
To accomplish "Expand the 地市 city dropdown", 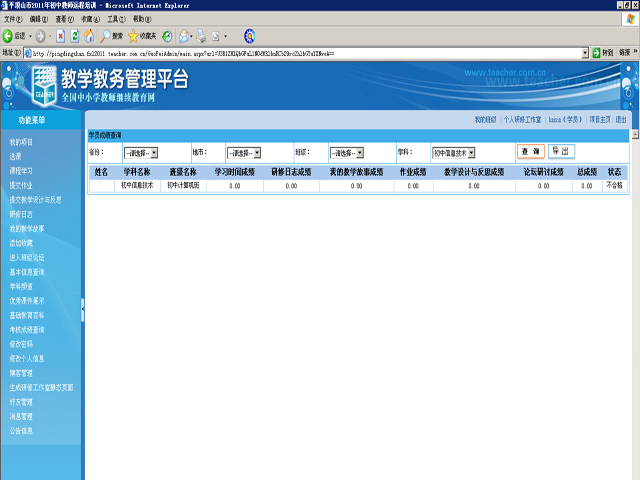I will [x=243, y=153].
